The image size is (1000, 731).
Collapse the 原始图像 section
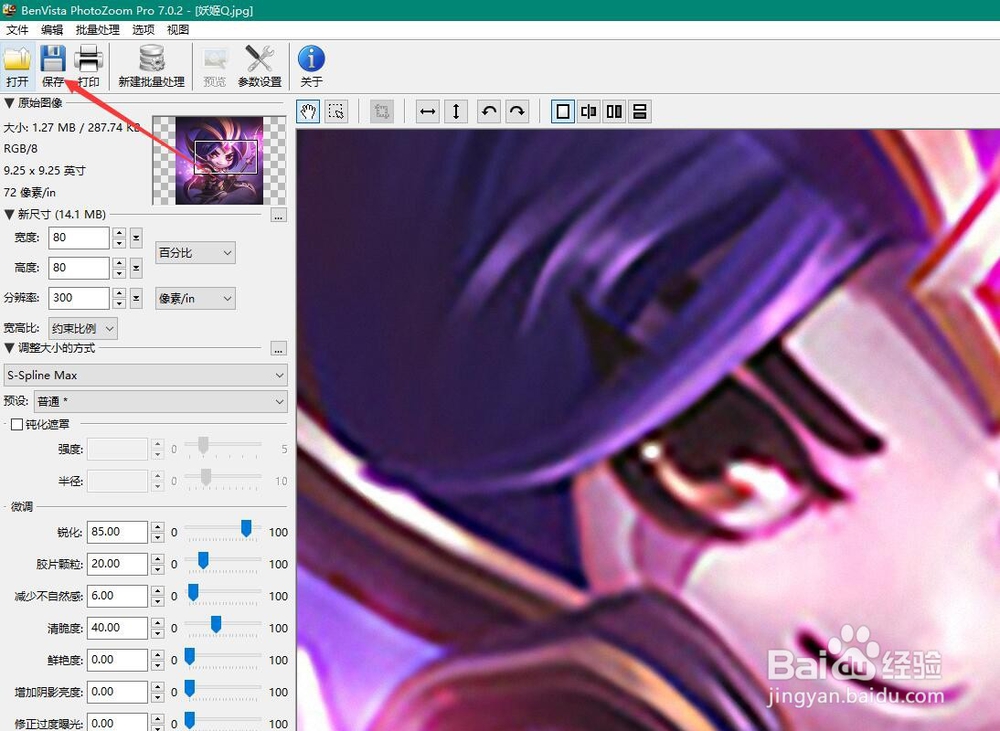10,103
